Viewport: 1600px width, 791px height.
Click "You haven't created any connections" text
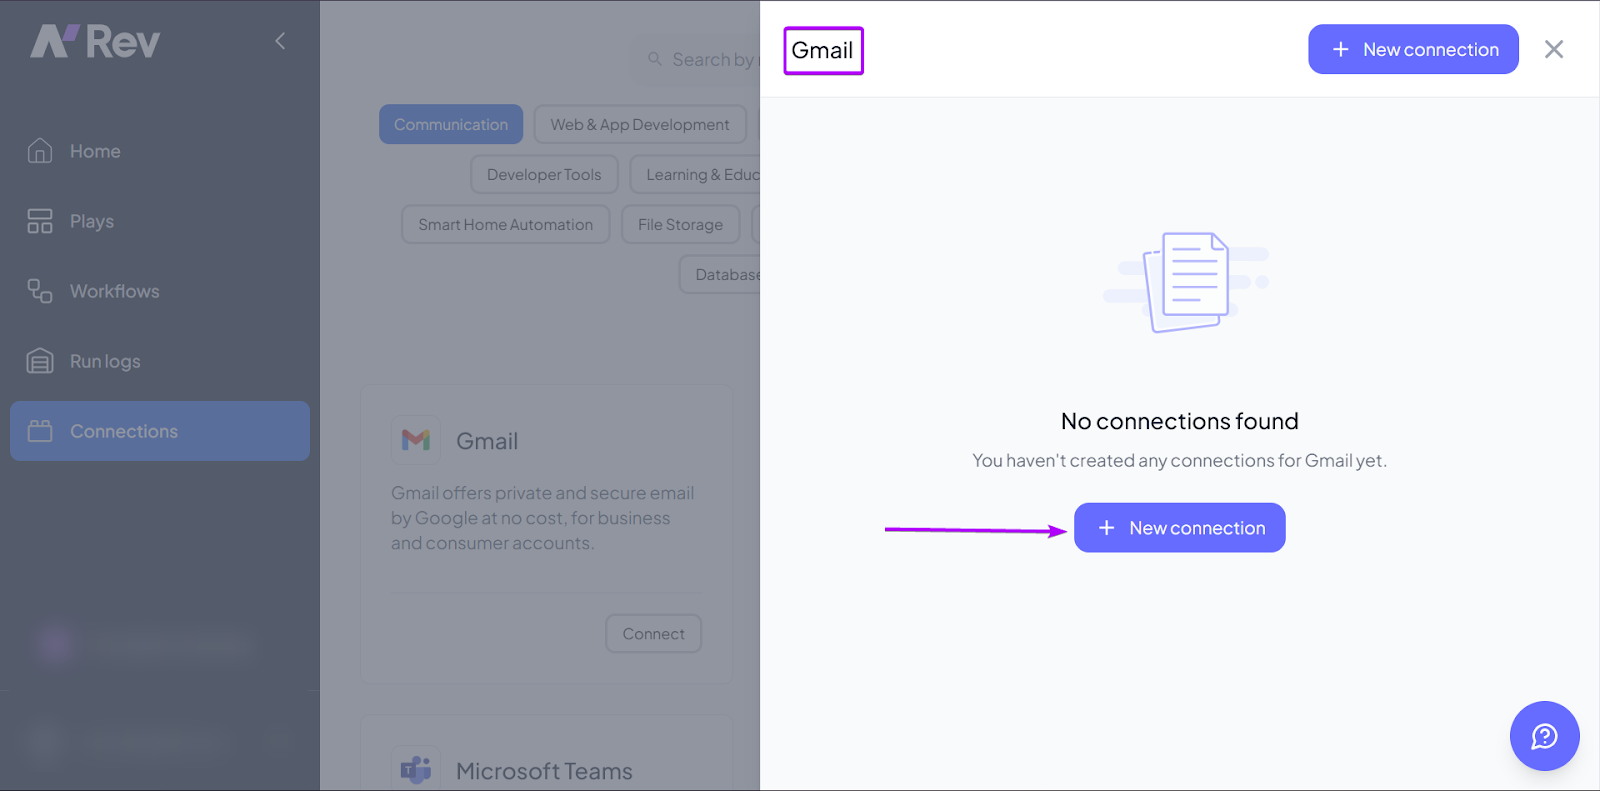(x=1180, y=460)
